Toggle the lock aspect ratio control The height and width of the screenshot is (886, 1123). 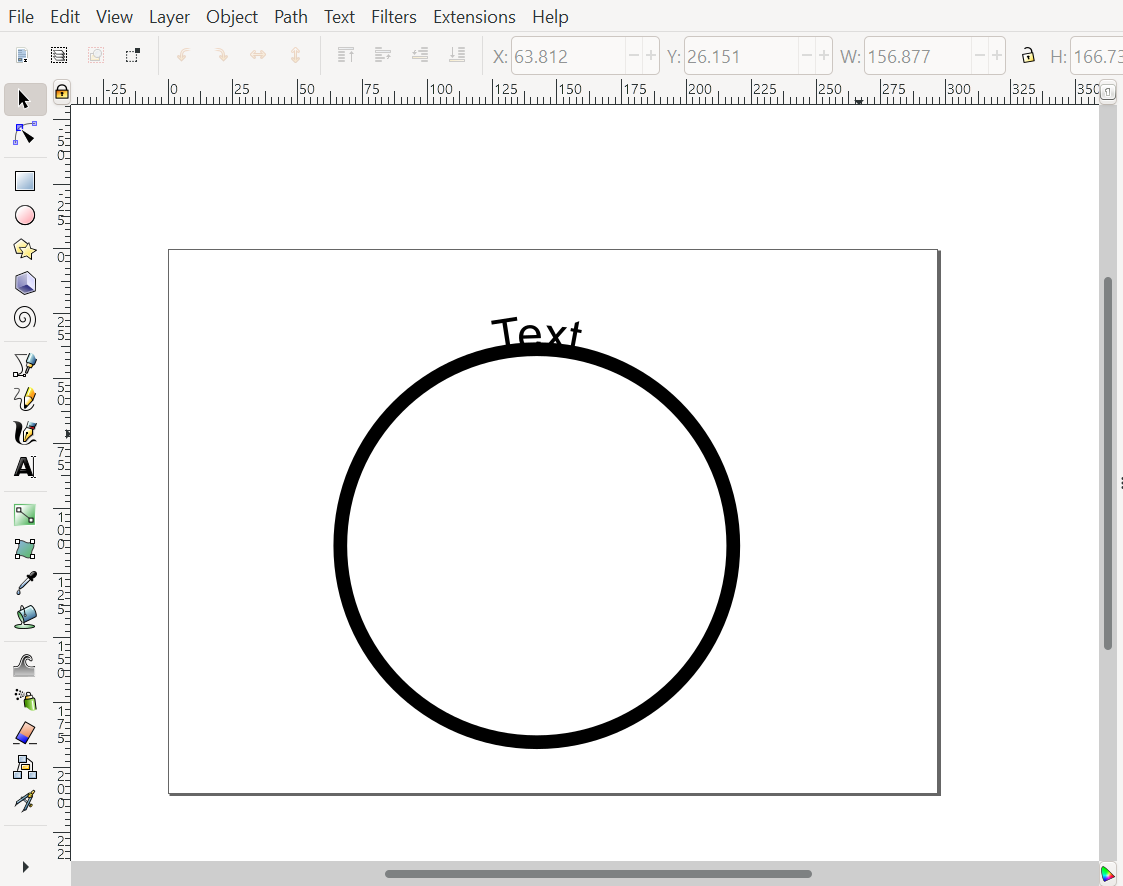[1029, 56]
